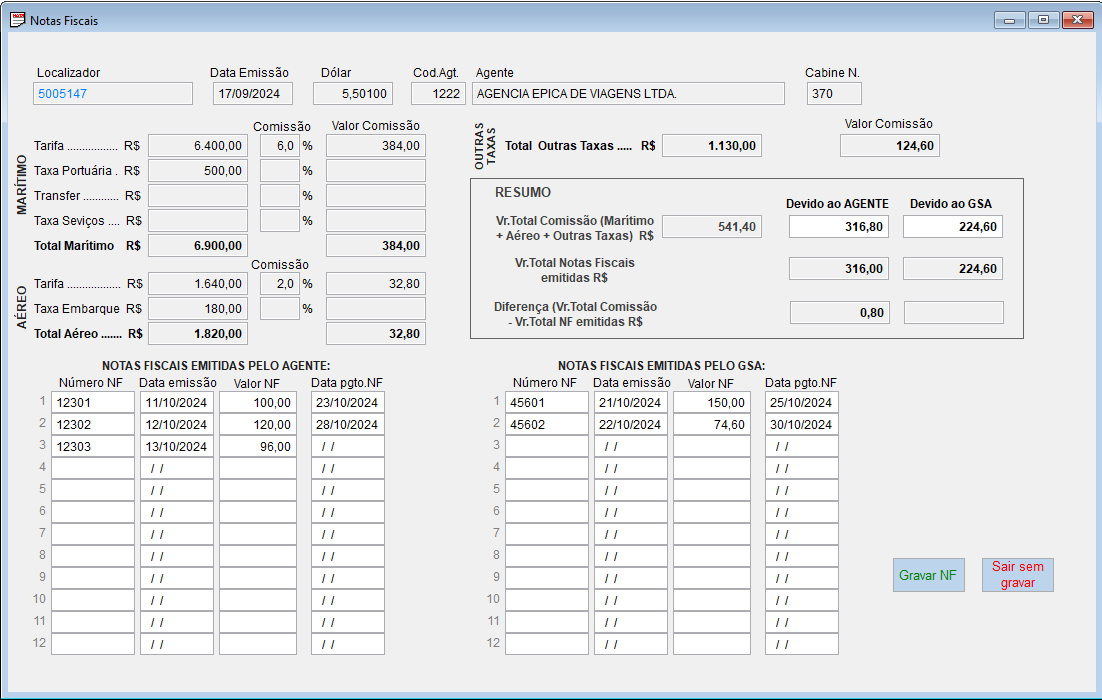Viewport: 1102px width, 700px height.
Task: Click the Notas Fiscais window title icon
Action: tap(17, 19)
